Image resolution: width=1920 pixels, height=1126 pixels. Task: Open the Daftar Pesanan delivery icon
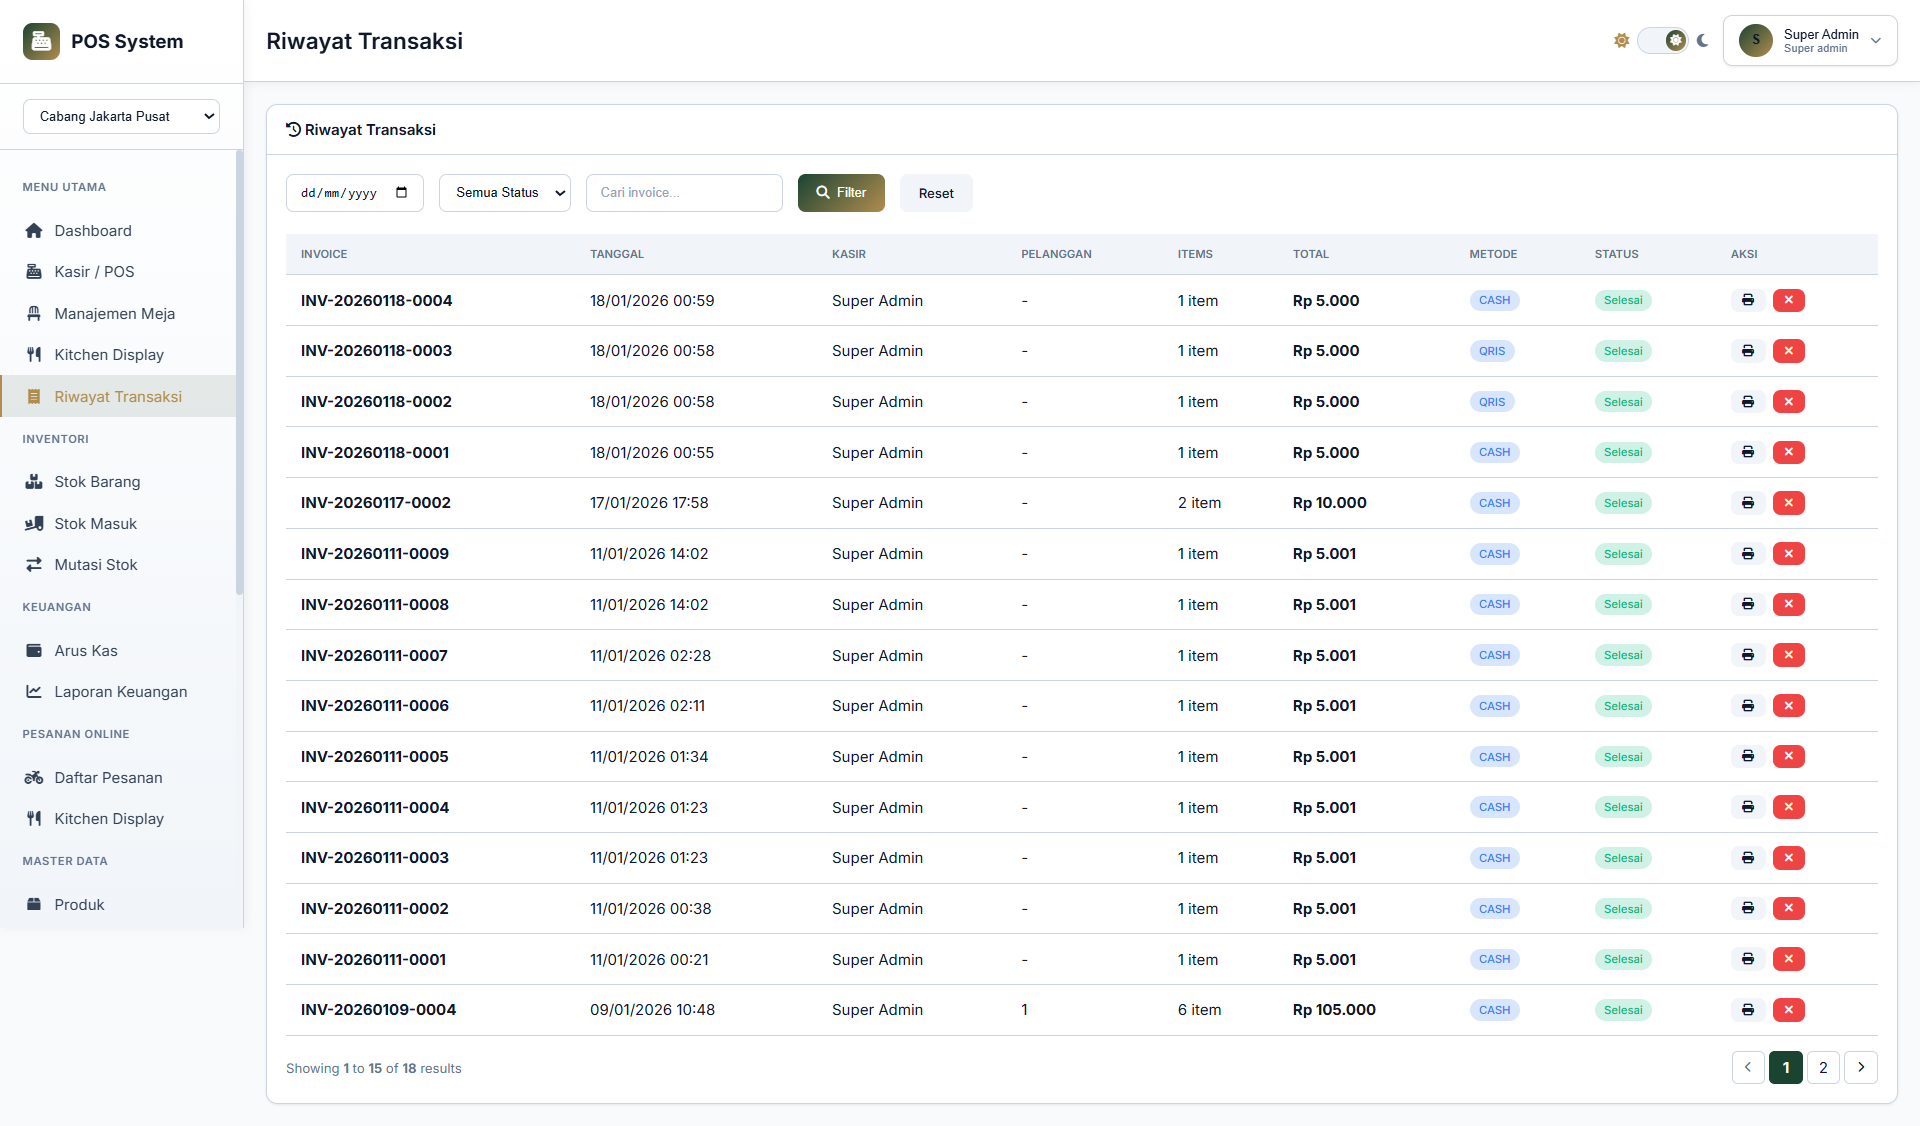click(x=34, y=777)
